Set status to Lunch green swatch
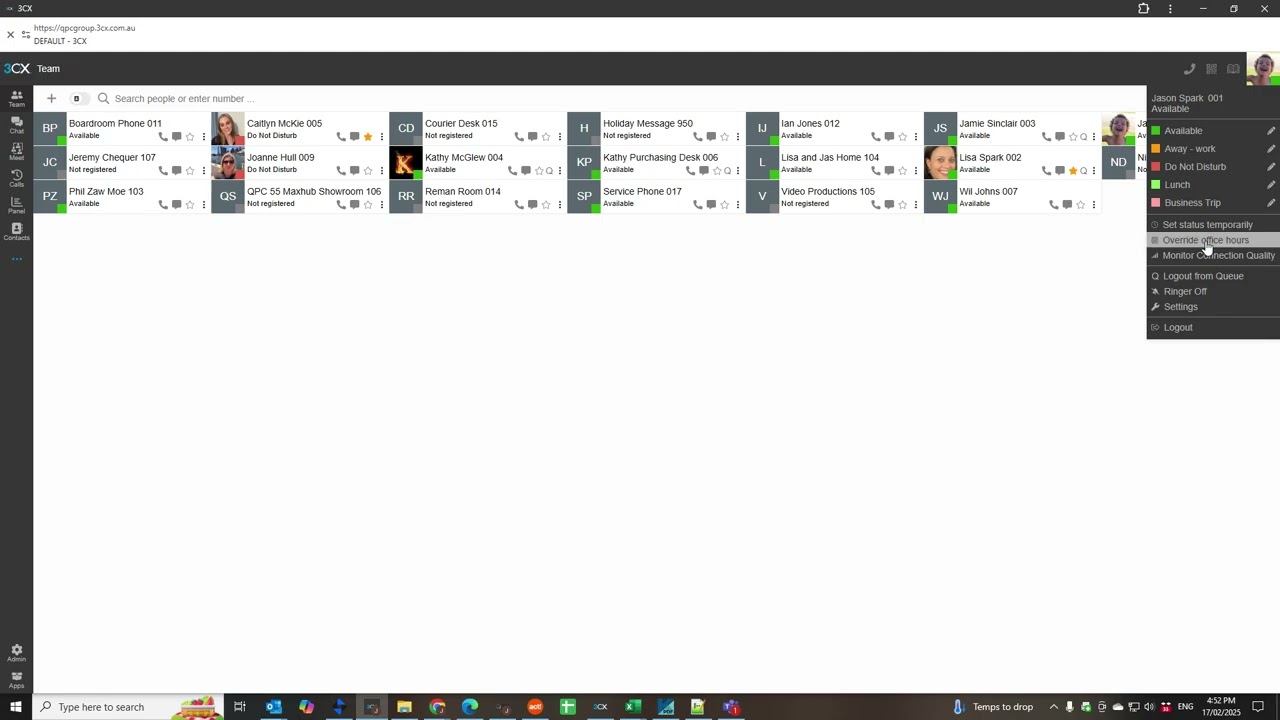The height and width of the screenshot is (720, 1280). point(1156,185)
